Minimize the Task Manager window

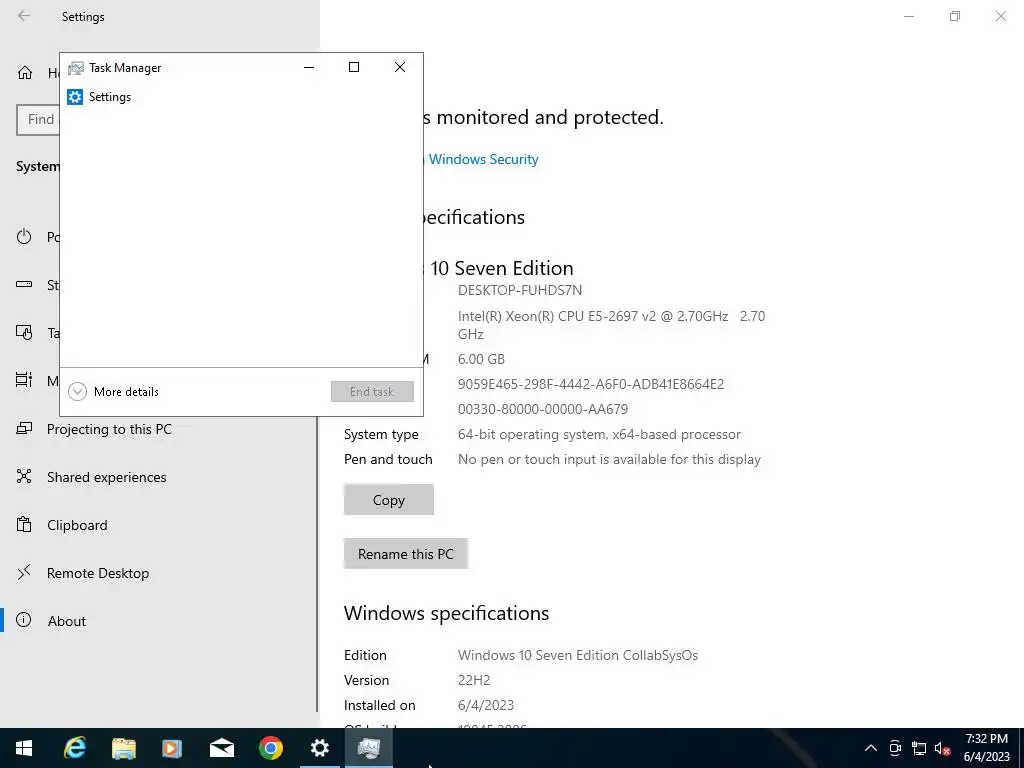click(x=309, y=67)
